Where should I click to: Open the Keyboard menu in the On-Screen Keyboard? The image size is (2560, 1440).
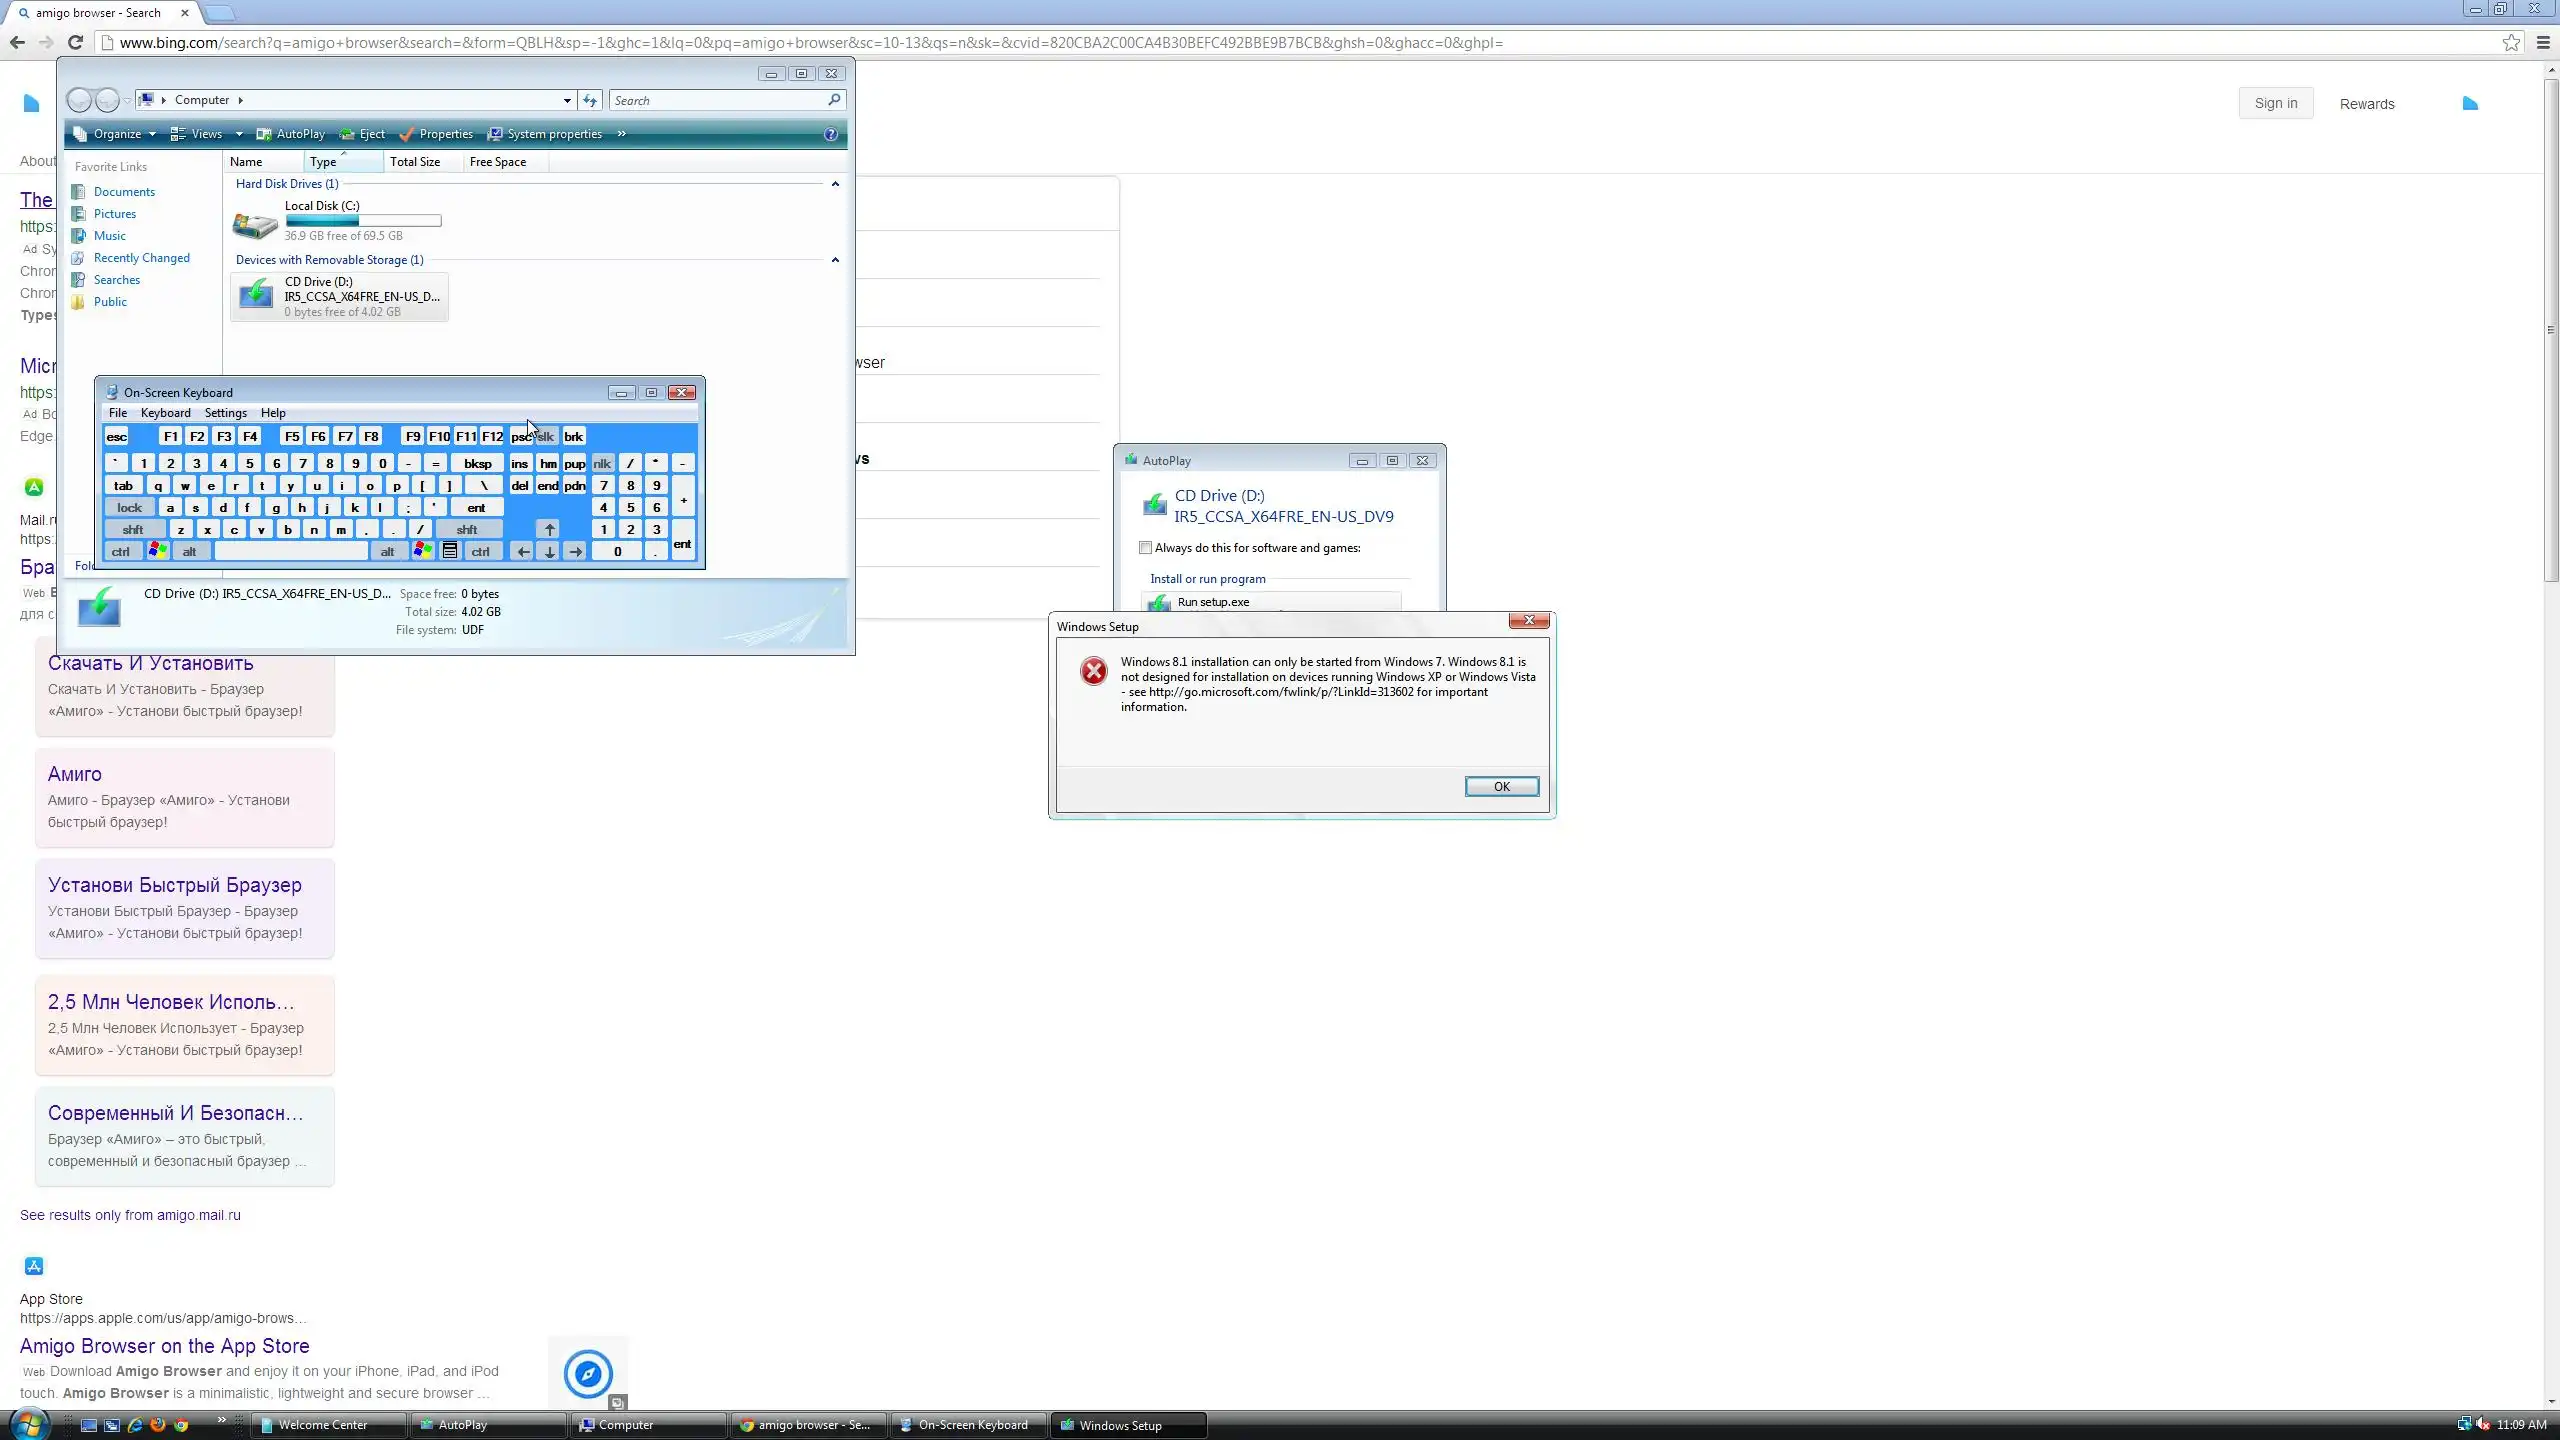[165, 413]
